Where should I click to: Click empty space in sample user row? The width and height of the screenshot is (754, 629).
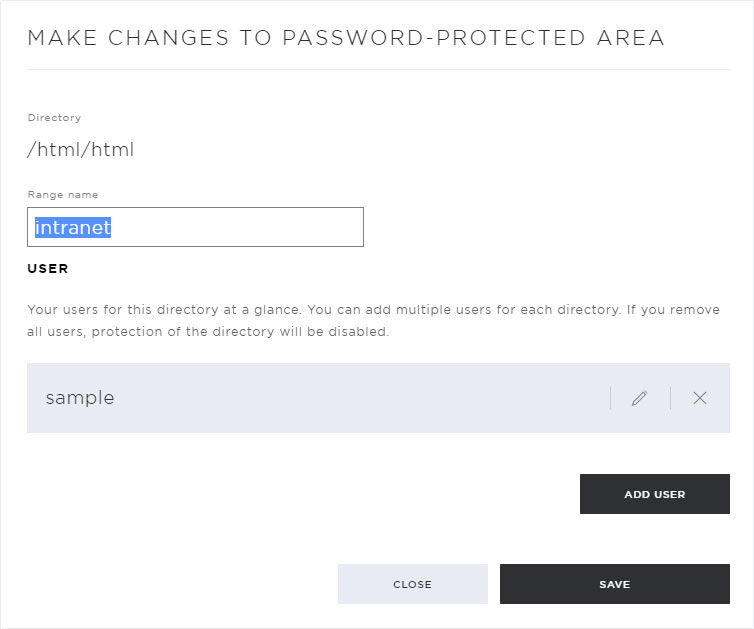tap(361, 398)
